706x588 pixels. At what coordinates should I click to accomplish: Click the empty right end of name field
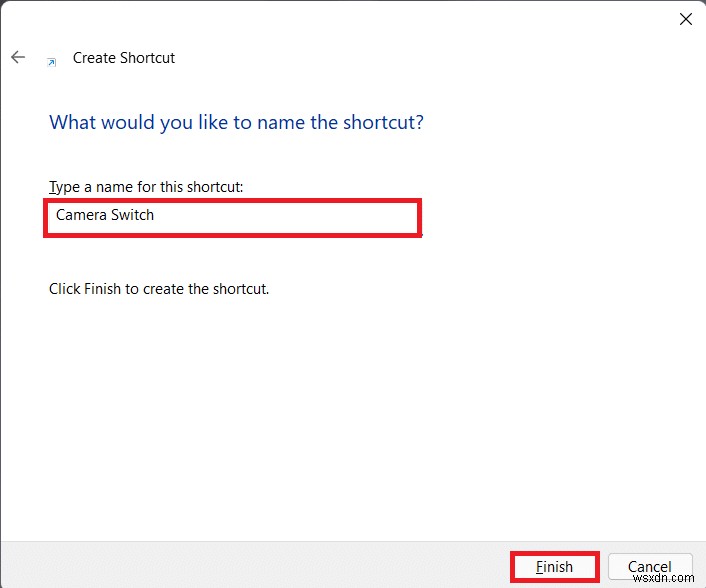(350, 216)
